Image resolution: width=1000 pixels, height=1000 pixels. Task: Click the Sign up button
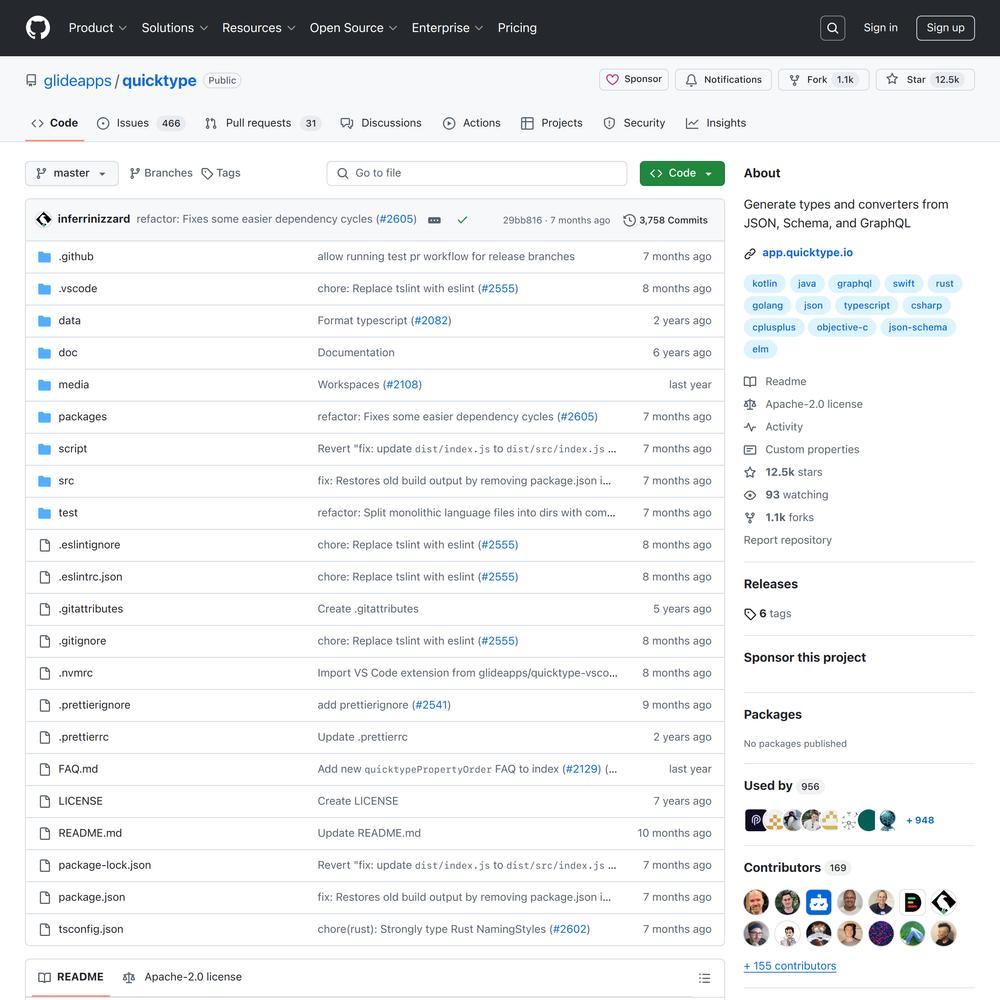click(945, 28)
